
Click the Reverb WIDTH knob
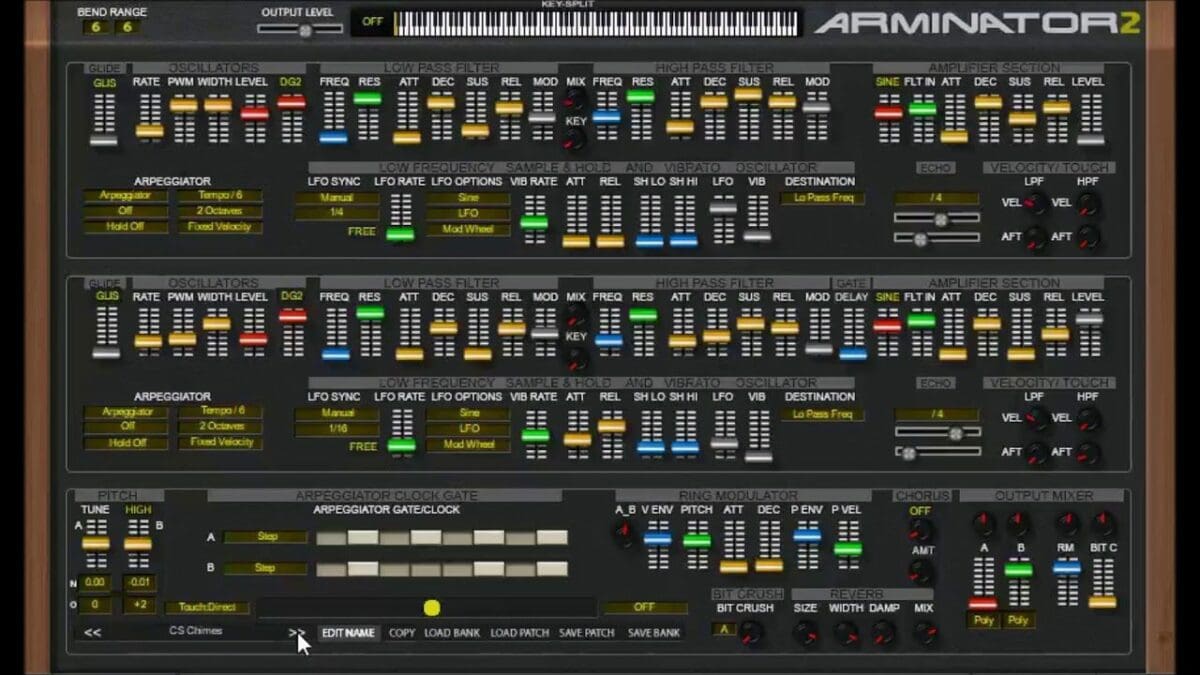846,632
